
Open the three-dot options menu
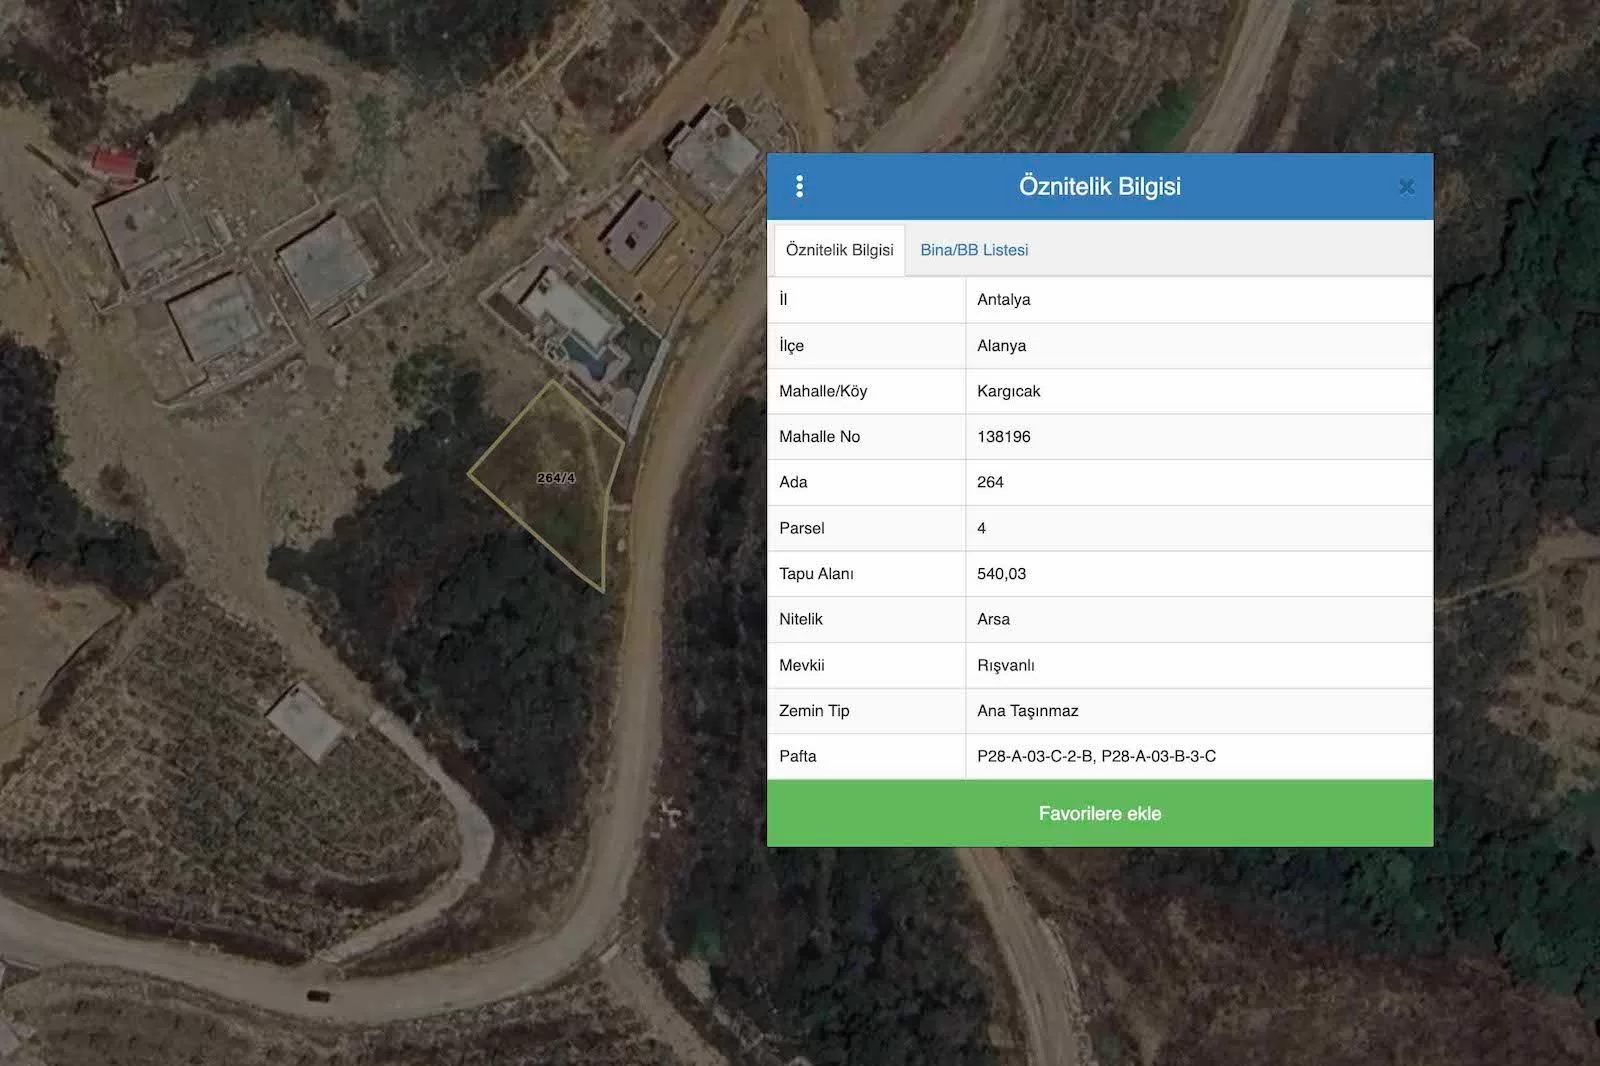[799, 187]
